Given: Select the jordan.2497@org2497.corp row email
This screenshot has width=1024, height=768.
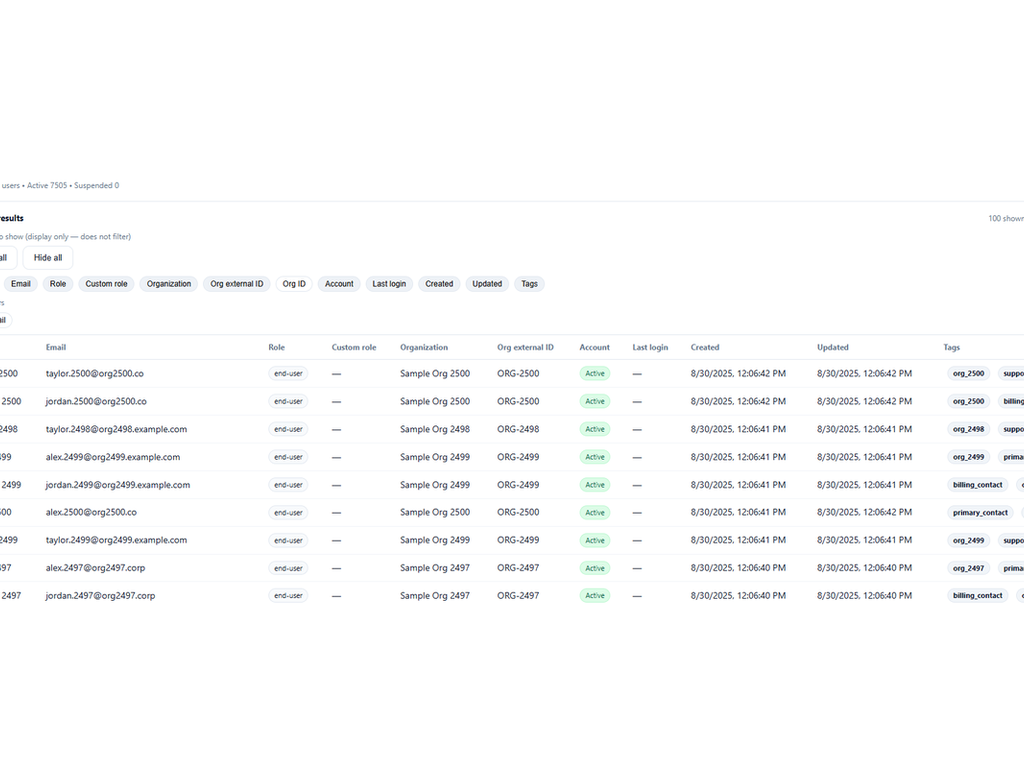Looking at the screenshot, I should click(100, 596).
